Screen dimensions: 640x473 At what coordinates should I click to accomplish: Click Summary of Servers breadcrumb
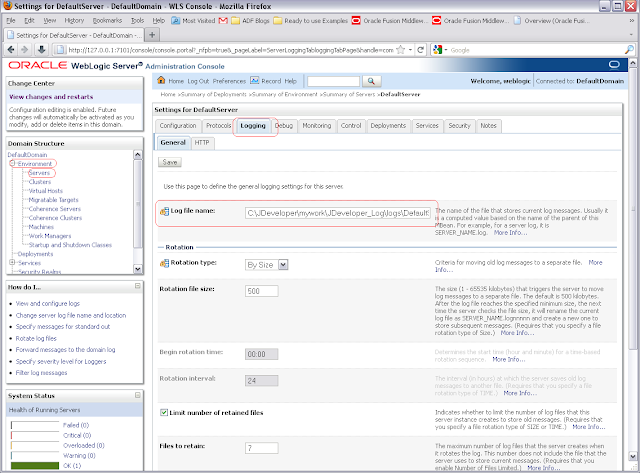[349, 94]
